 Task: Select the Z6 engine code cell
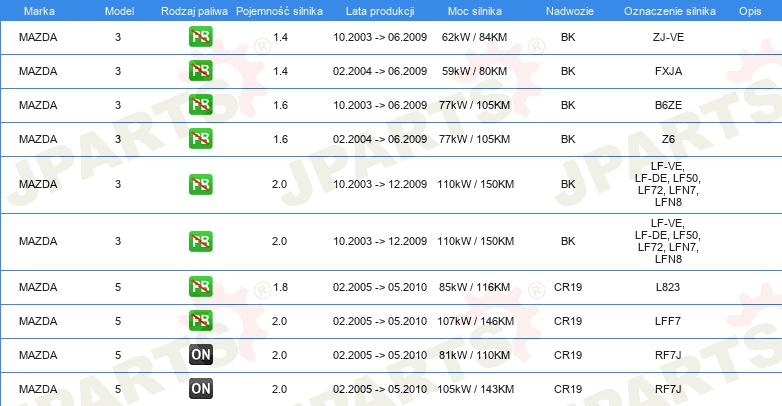pyautogui.click(x=668, y=139)
